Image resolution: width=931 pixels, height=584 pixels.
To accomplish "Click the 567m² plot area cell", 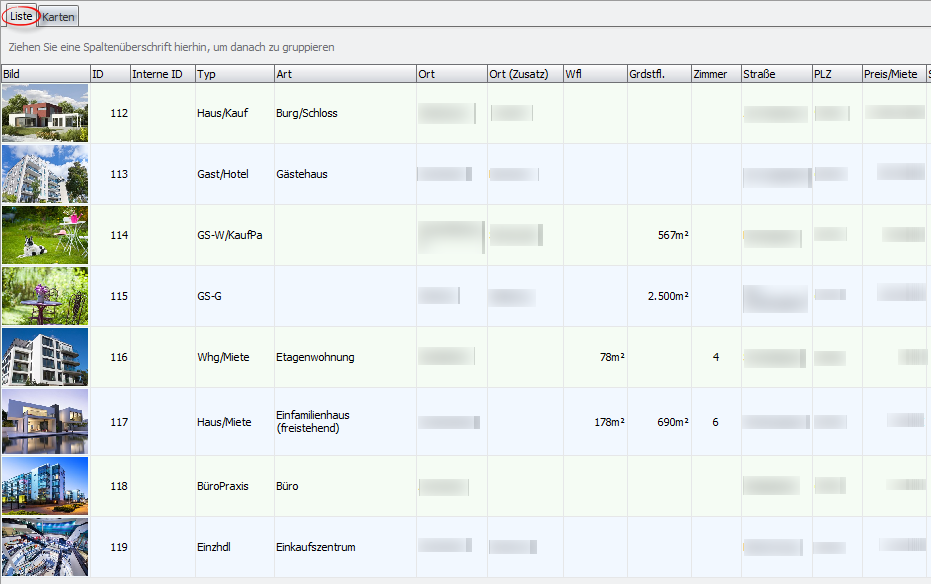I will tap(659, 235).
